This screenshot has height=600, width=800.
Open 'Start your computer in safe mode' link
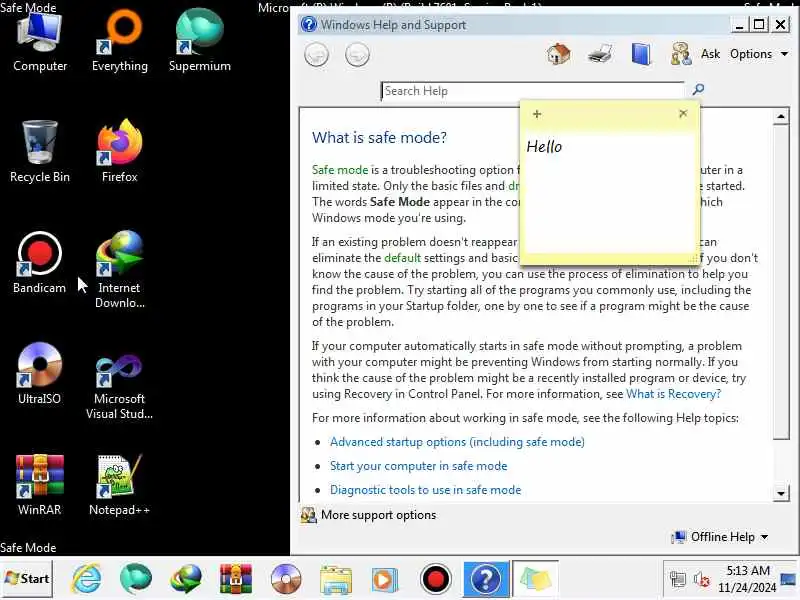coord(418,466)
